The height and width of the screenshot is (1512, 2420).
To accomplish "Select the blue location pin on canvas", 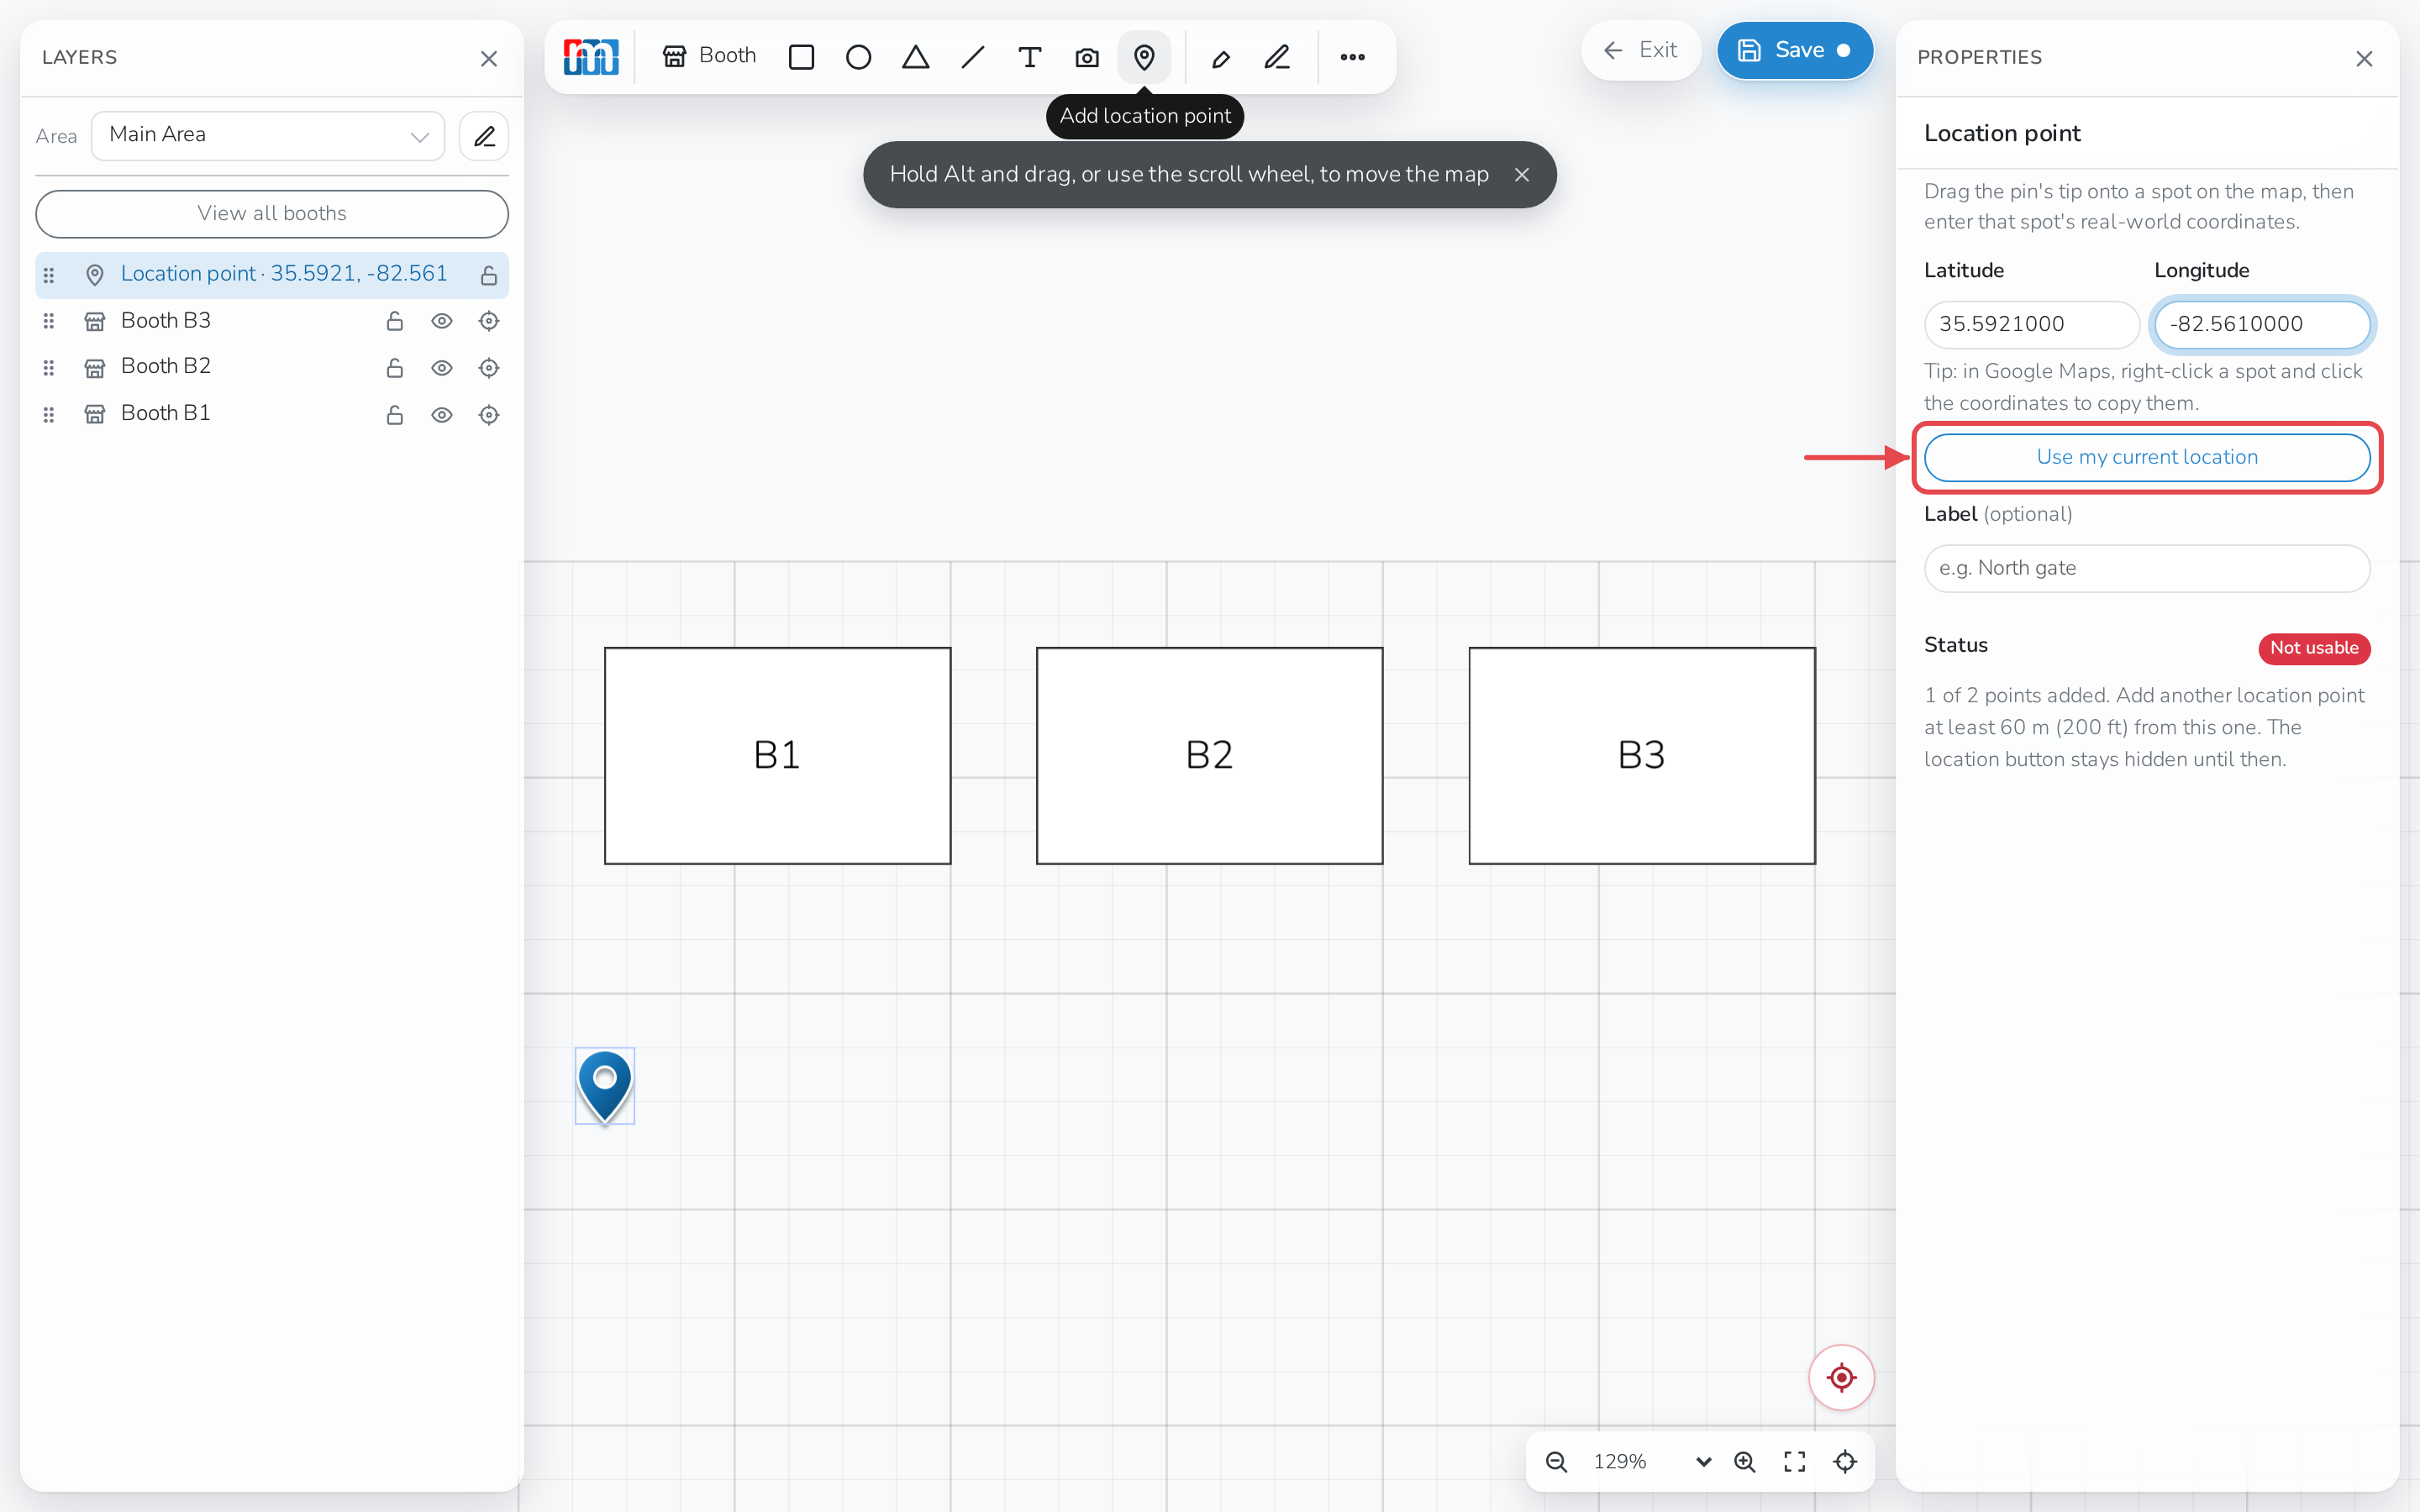I will pyautogui.click(x=605, y=1086).
